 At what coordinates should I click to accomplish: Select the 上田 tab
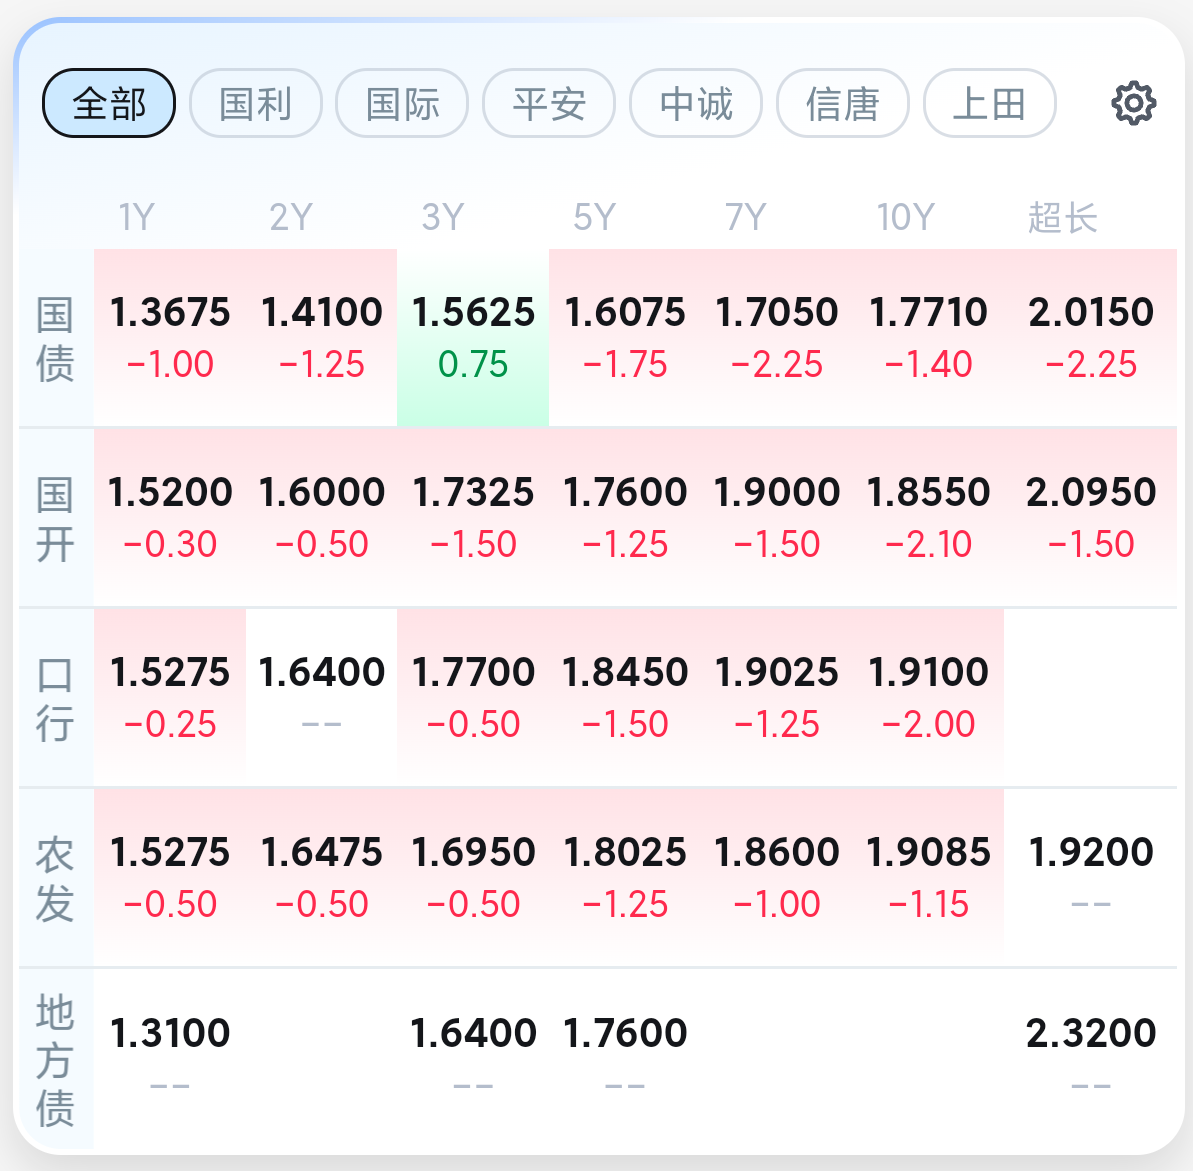(990, 103)
